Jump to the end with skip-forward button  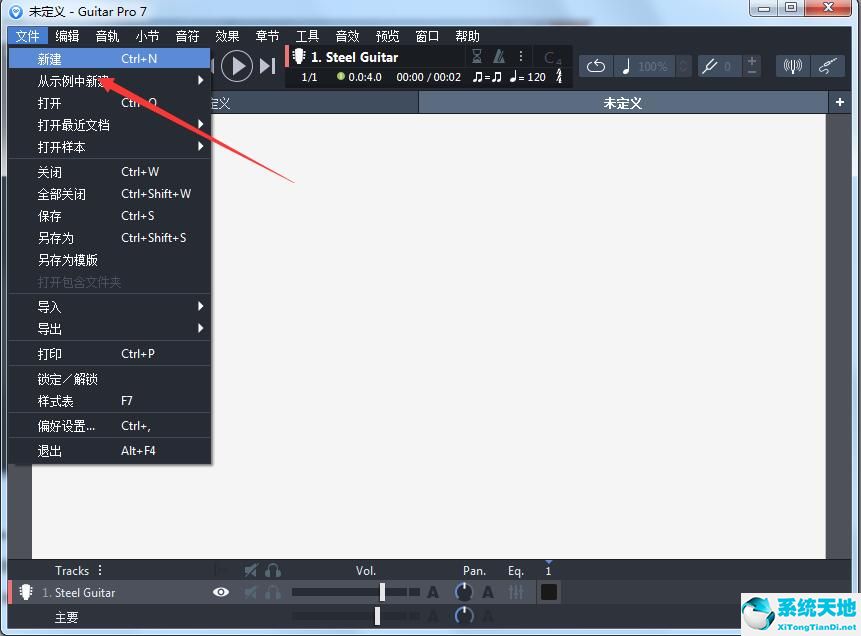(x=267, y=66)
